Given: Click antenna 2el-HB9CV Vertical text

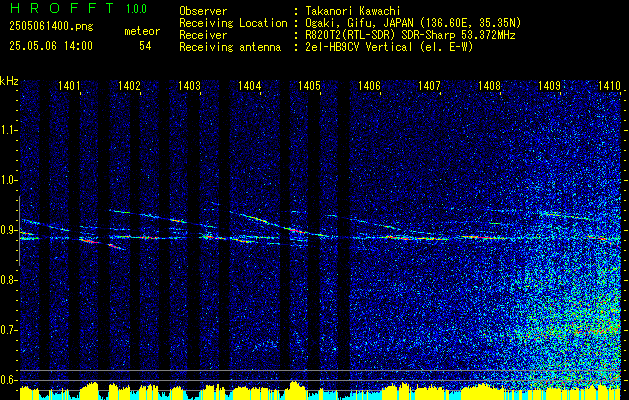Looking at the screenshot, I should click(390, 47).
